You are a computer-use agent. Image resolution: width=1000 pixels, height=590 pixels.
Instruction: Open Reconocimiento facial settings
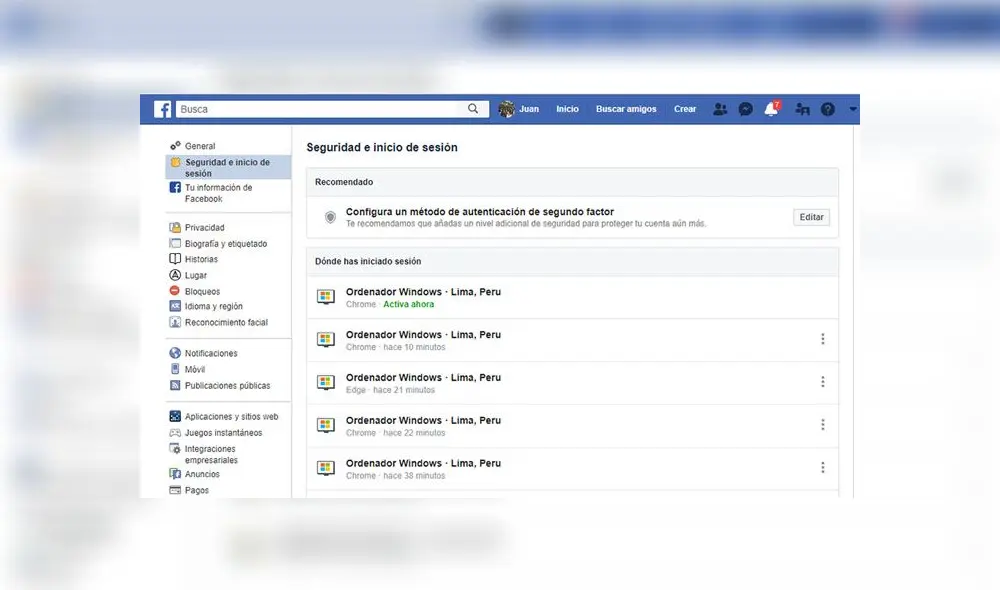coord(177,322)
